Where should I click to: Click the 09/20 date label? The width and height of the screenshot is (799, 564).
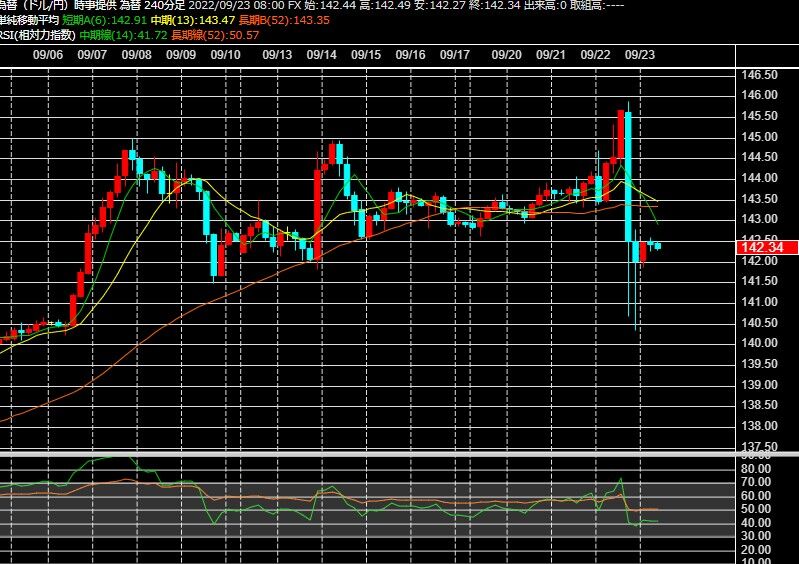(x=507, y=55)
